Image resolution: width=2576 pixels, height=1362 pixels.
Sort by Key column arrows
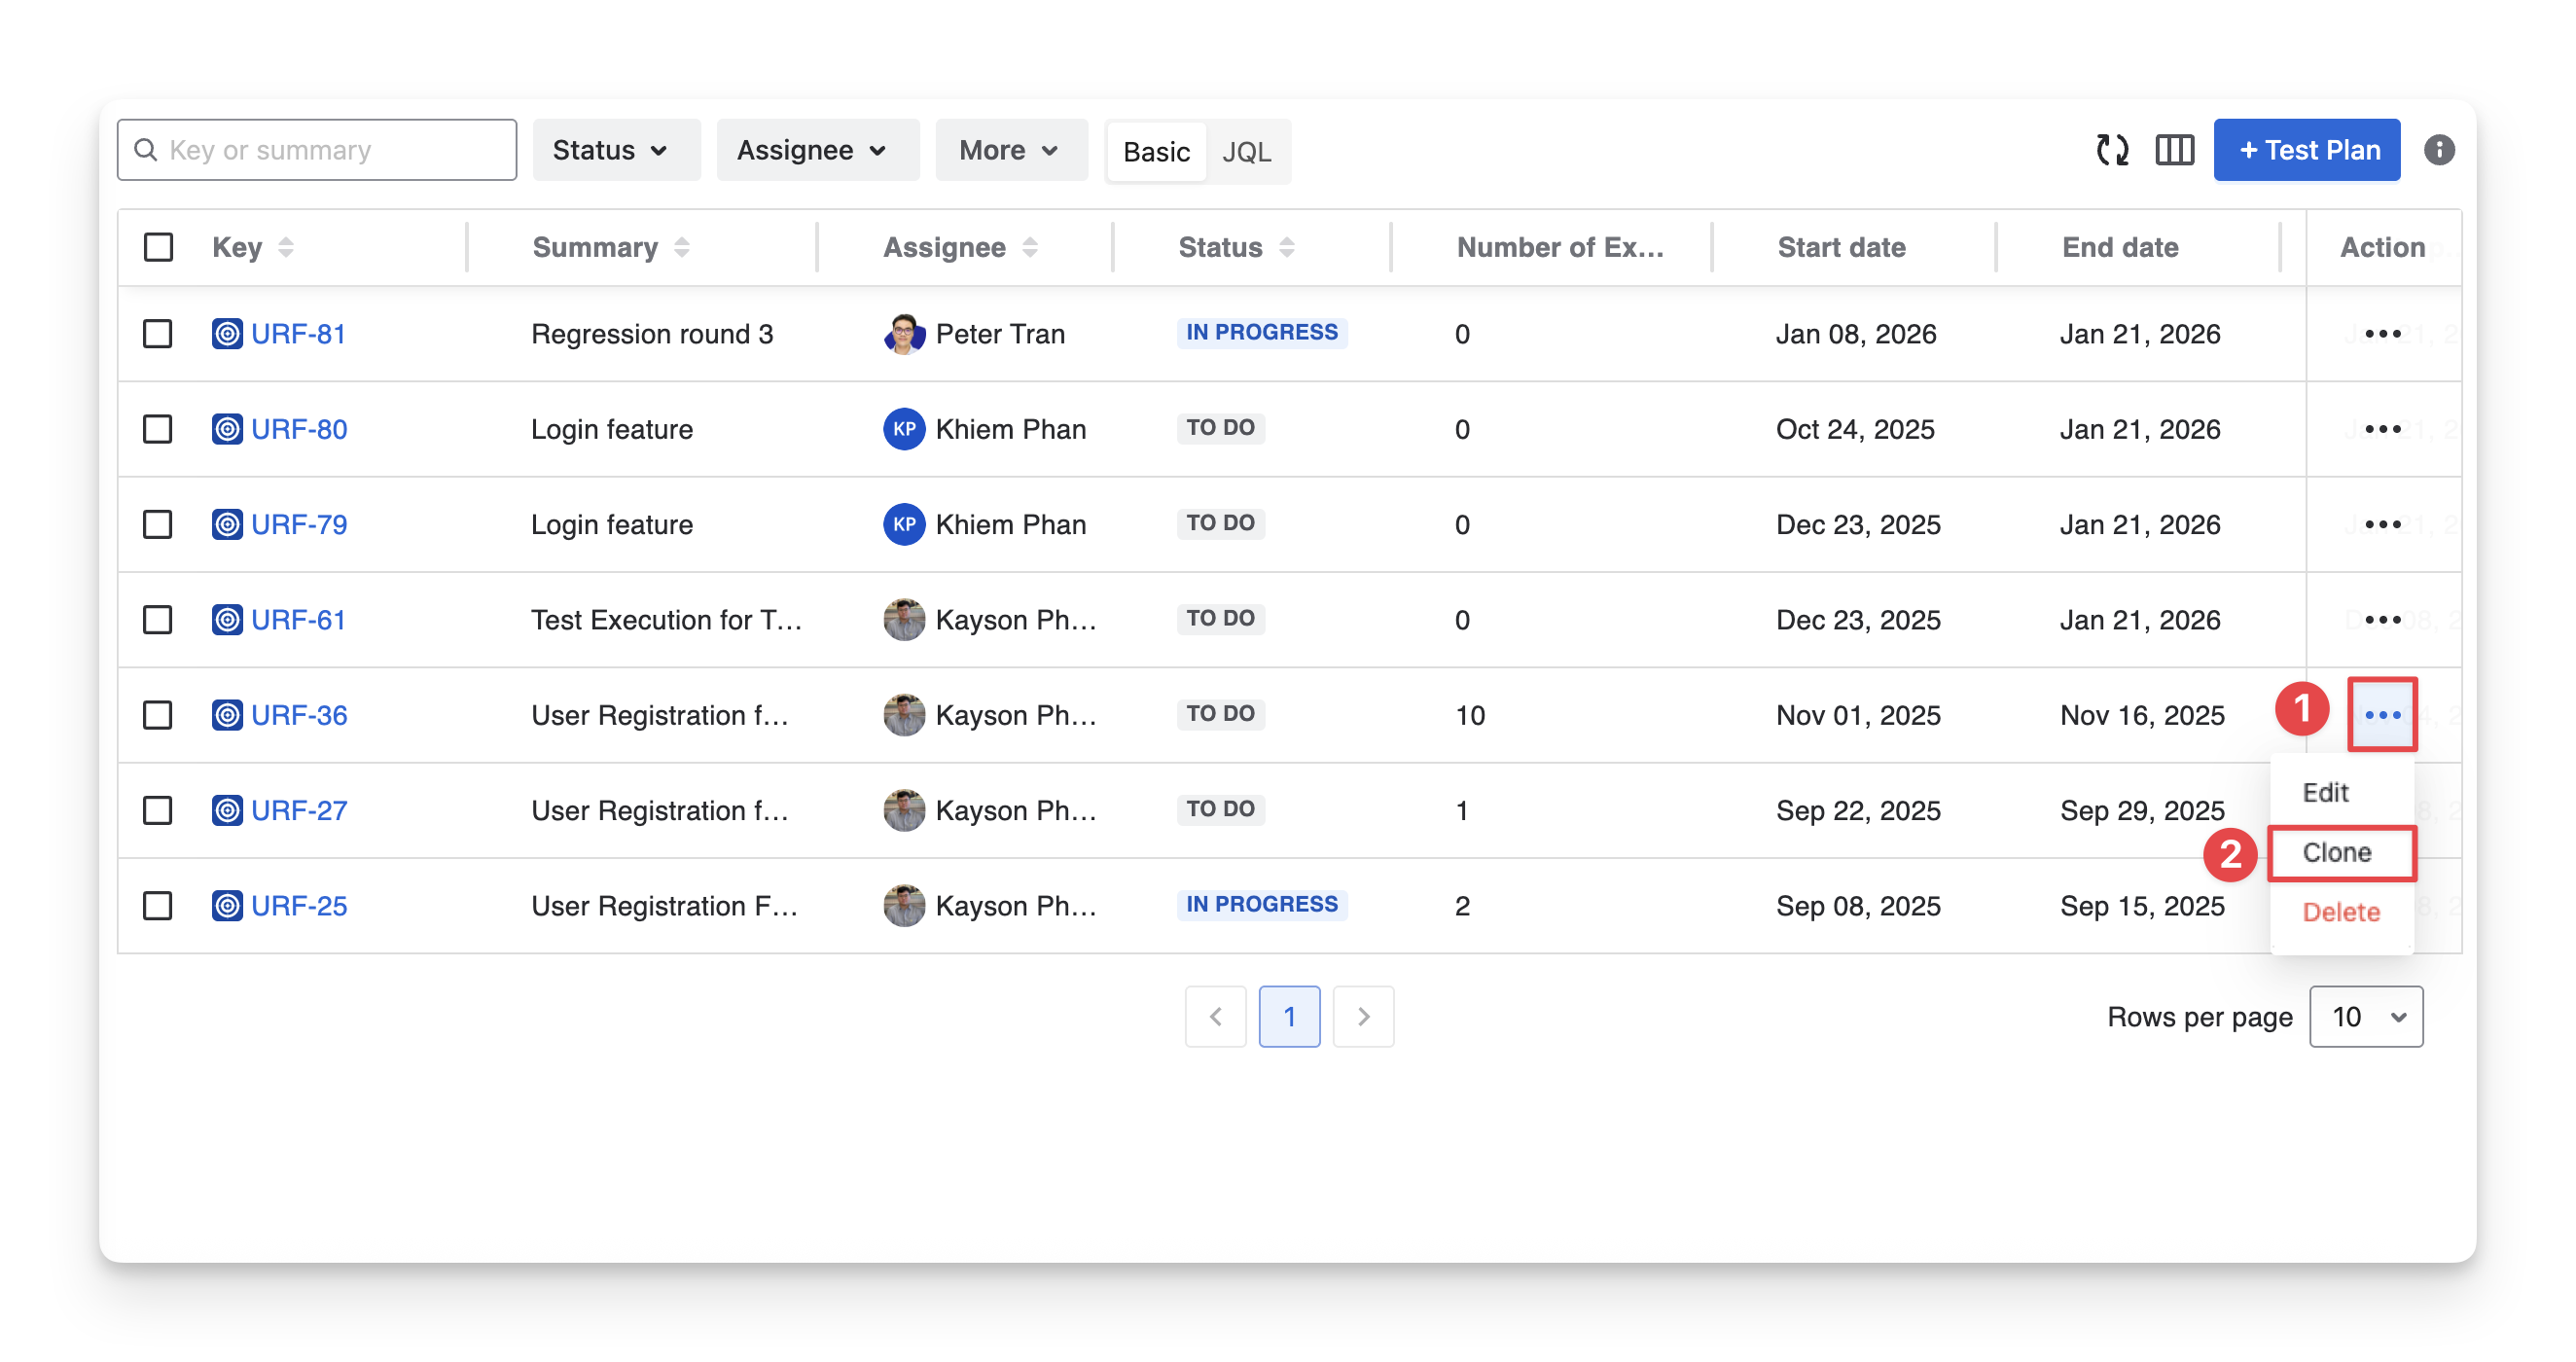pyautogui.click(x=286, y=247)
